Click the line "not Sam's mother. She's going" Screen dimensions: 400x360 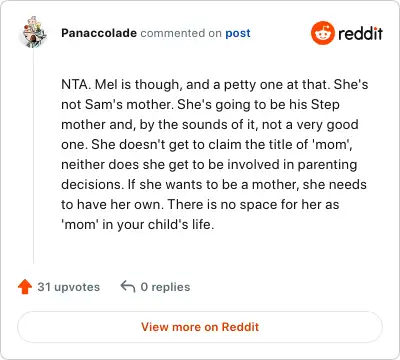tap(200, 105)
